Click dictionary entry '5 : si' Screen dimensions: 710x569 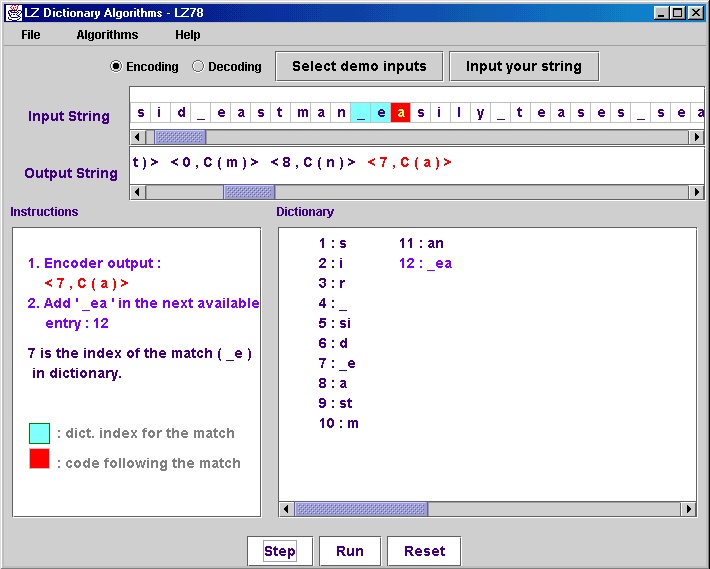tap(335, 323)
